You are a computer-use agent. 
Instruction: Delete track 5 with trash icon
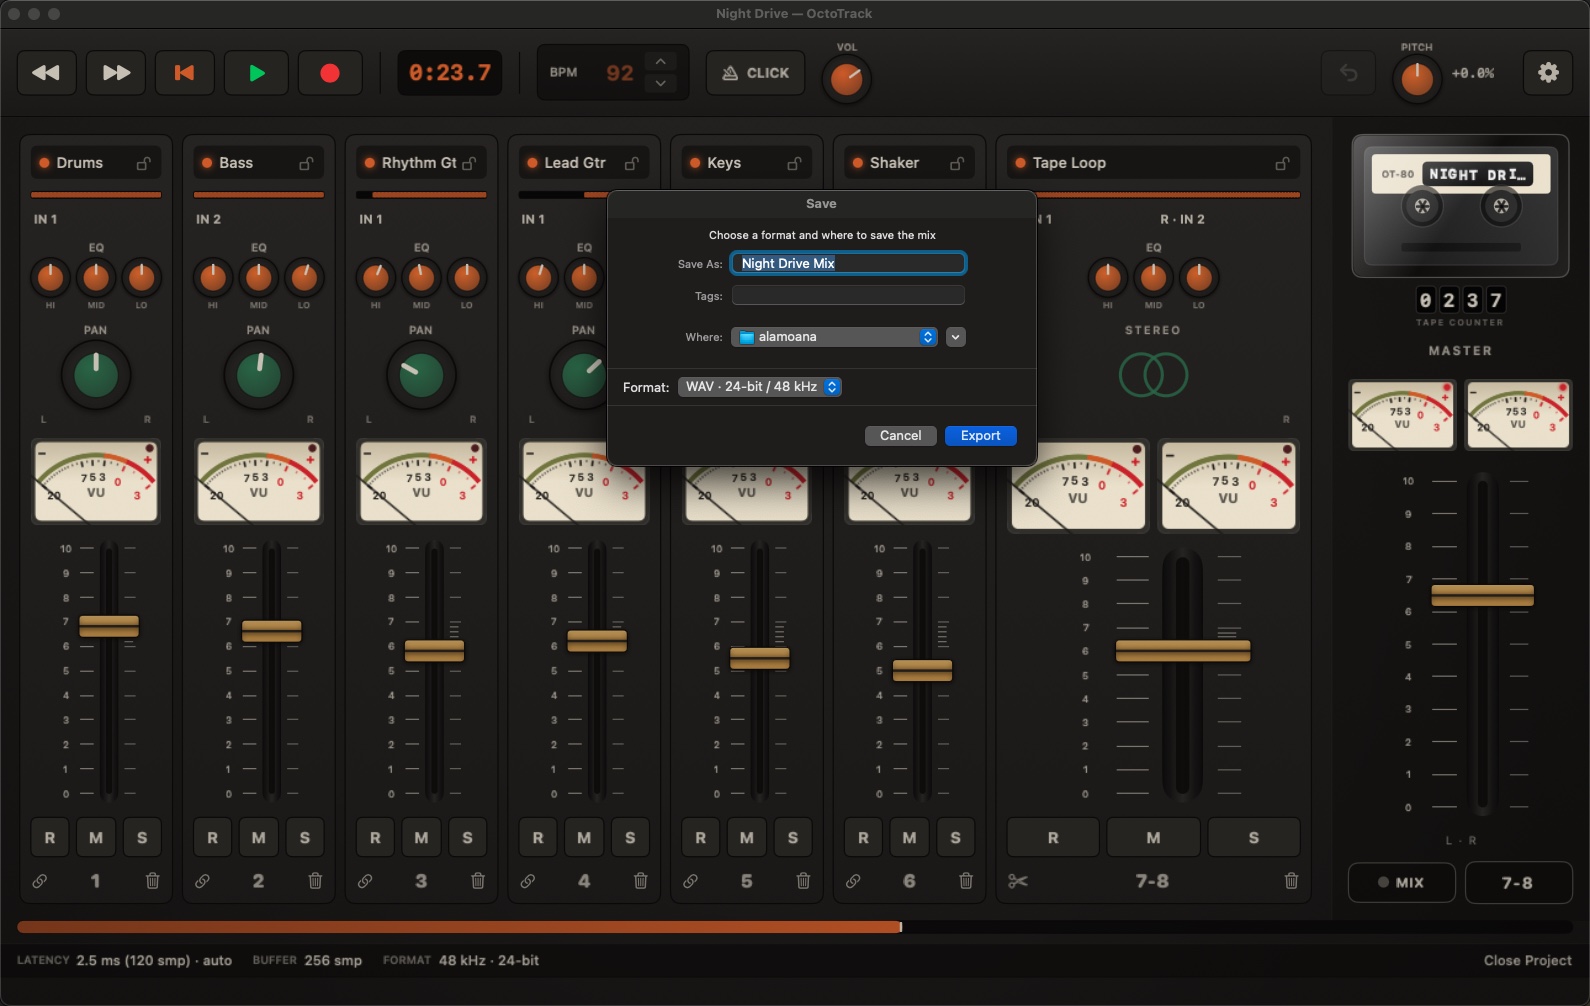click(x=803, y=881)
